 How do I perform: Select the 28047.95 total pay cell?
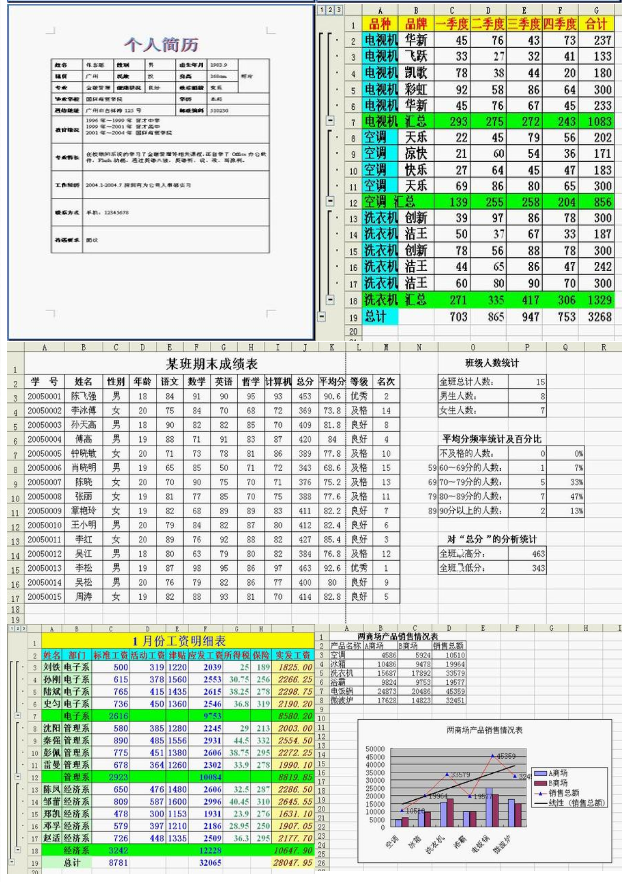[293, 862]
